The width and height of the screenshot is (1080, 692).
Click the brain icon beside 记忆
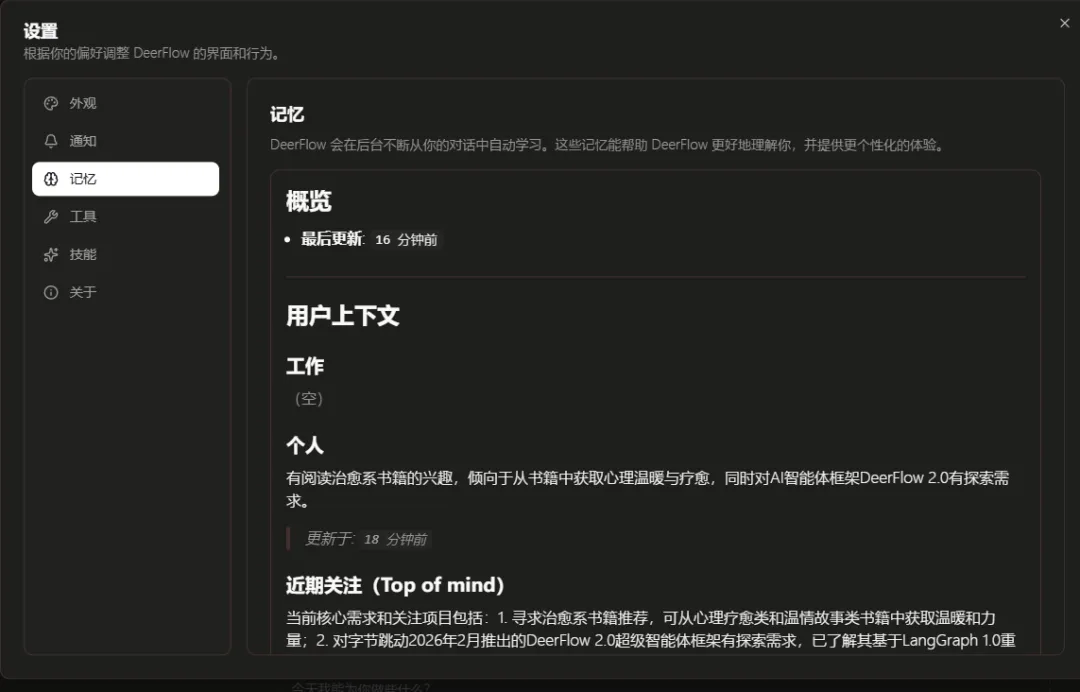pyautogui.click(x=51, y=179)
